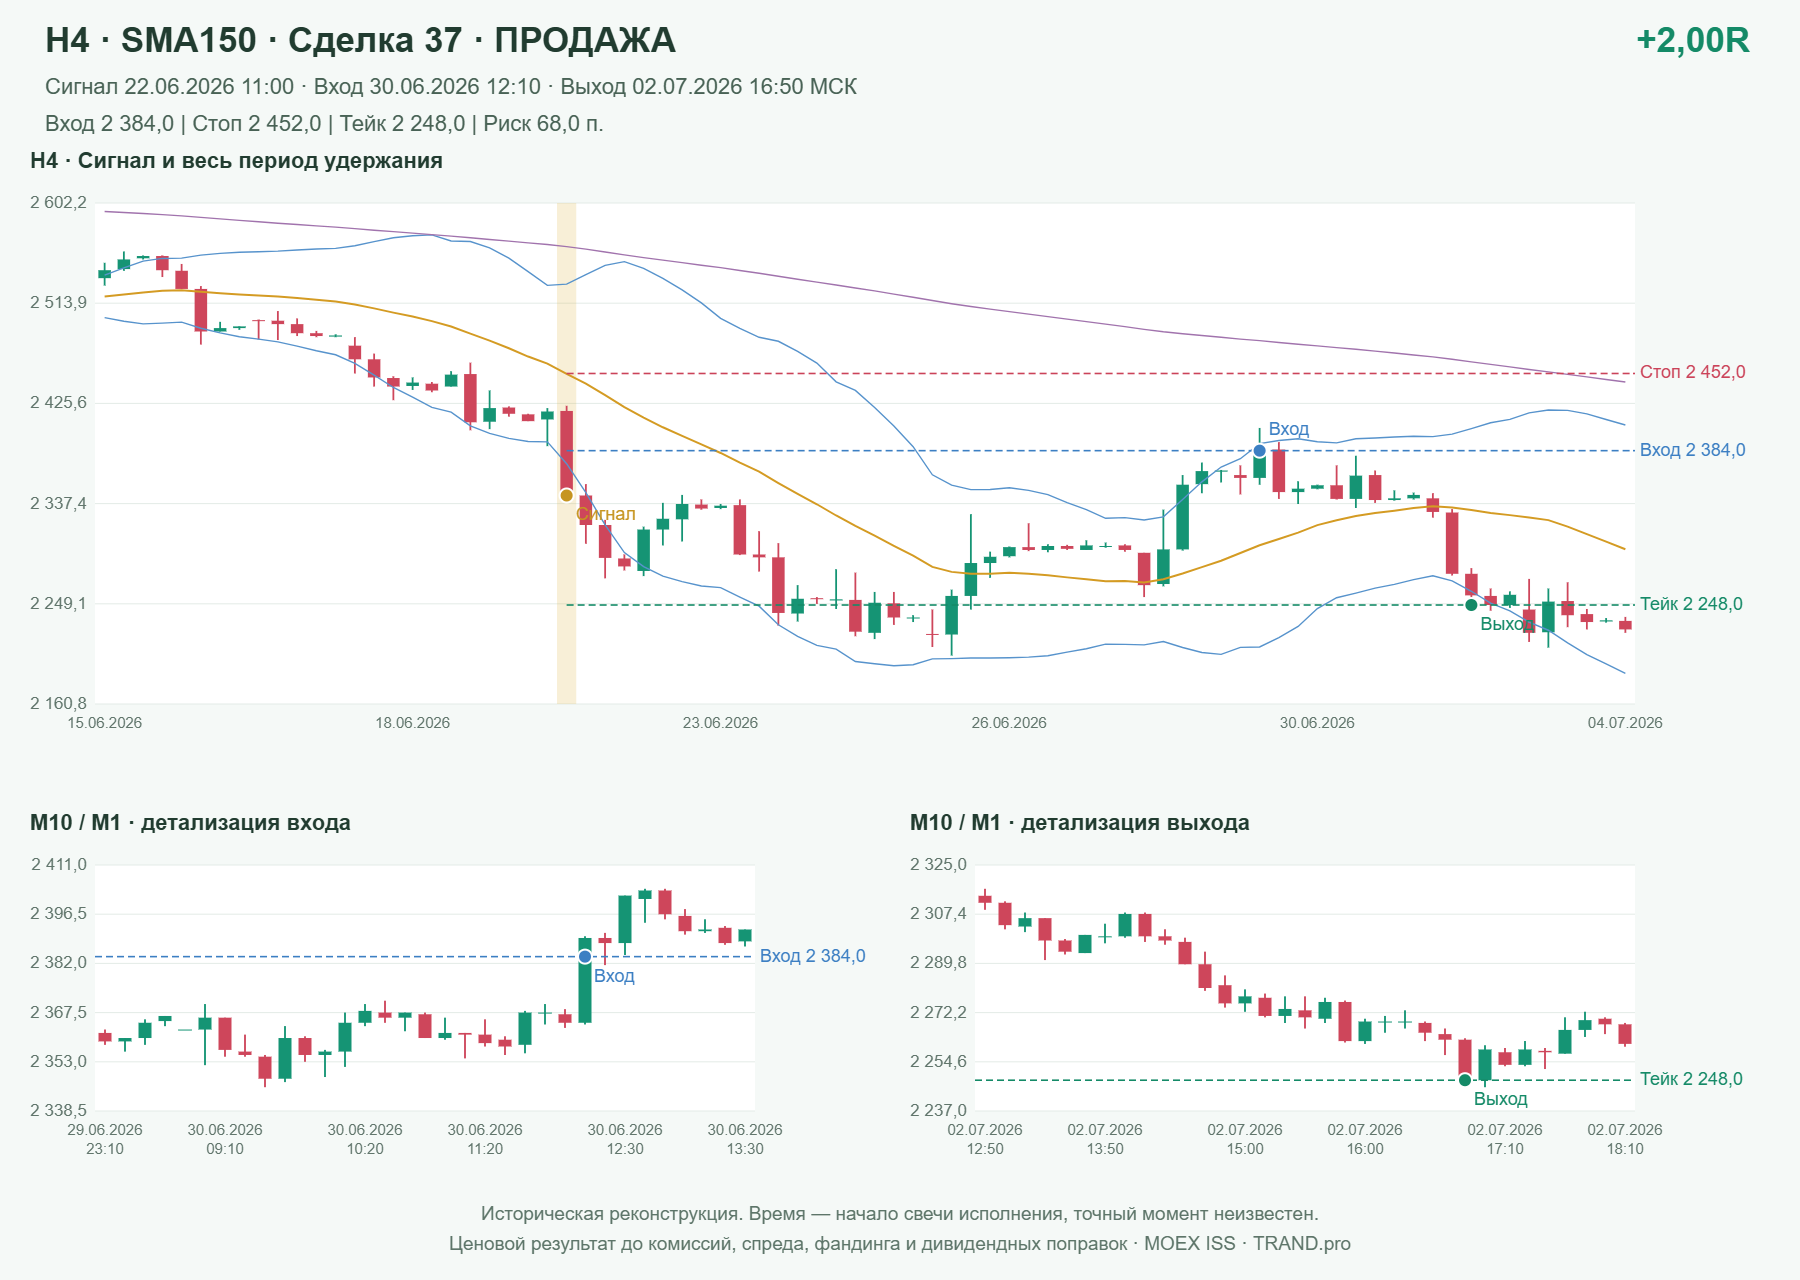Click the "04.07.2026" date axis label
Screen dimensions: 1800x1280
[x=1625, y=723]
